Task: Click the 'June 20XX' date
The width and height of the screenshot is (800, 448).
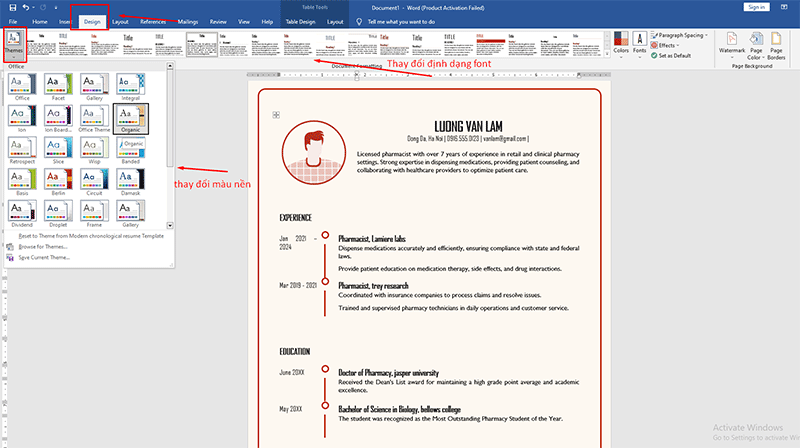Action: pos(292,372)
